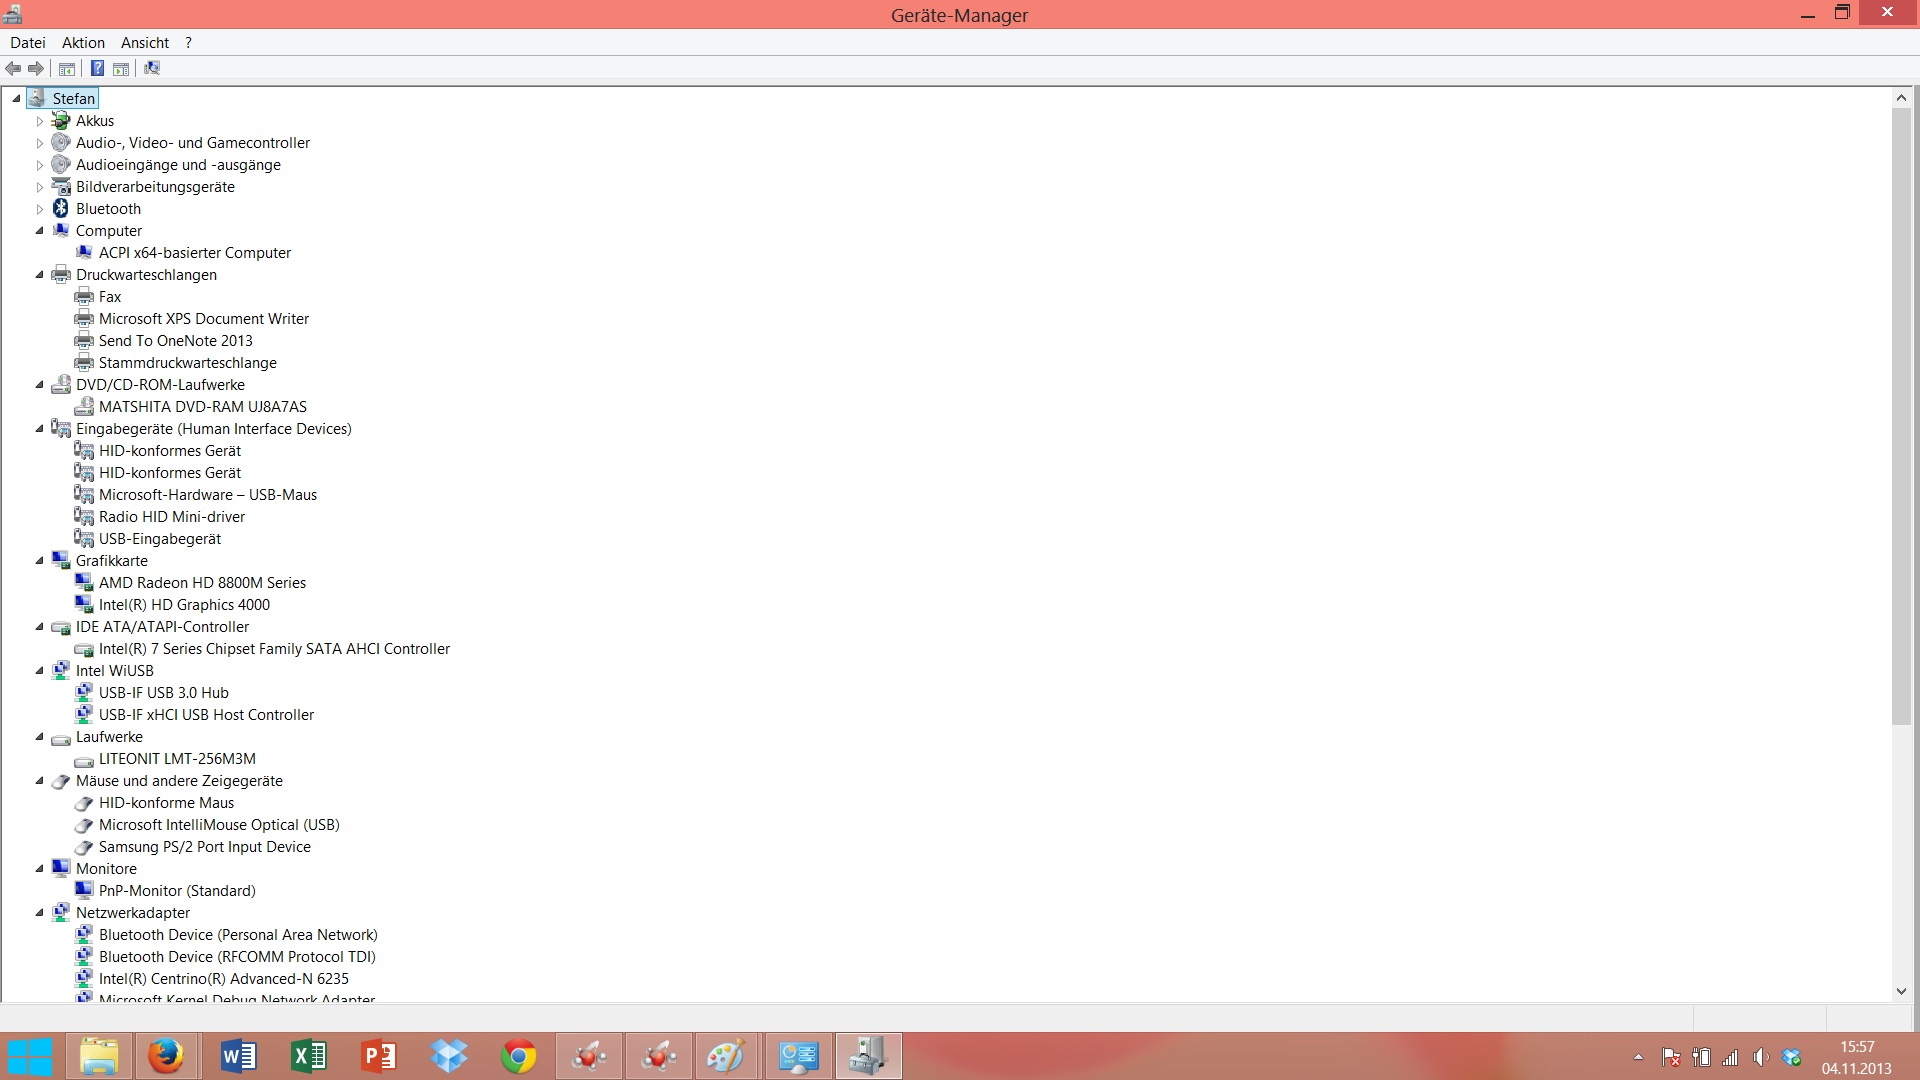
Task: Click the Back arrow in the toolbar
Action: pos(13,69)
